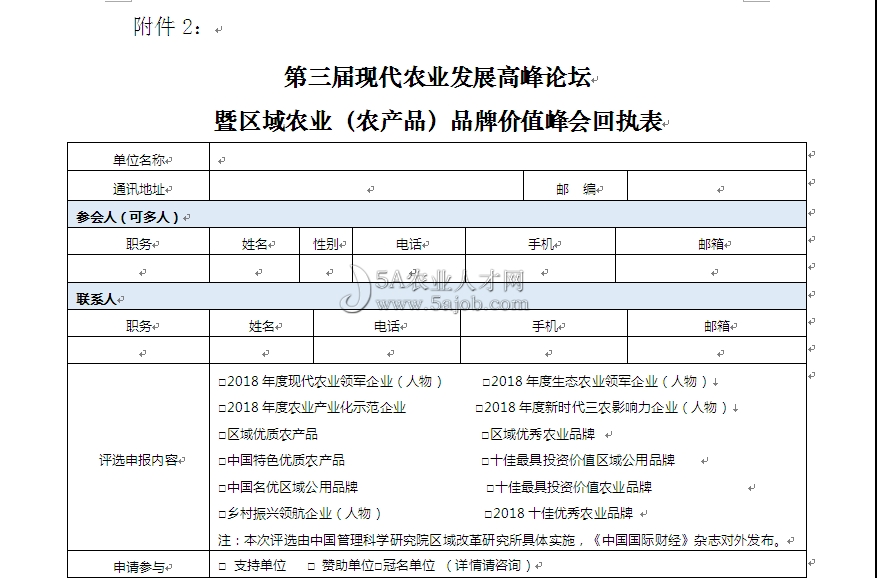Screen dimensions: 877x578
Task: Check 2018年度新时代三农影响力企业 option
Action: tap(480, 408)
